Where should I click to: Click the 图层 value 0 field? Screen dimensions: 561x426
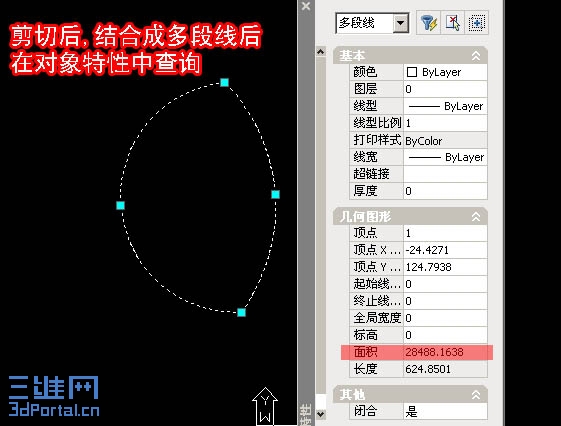coord(445,89)
